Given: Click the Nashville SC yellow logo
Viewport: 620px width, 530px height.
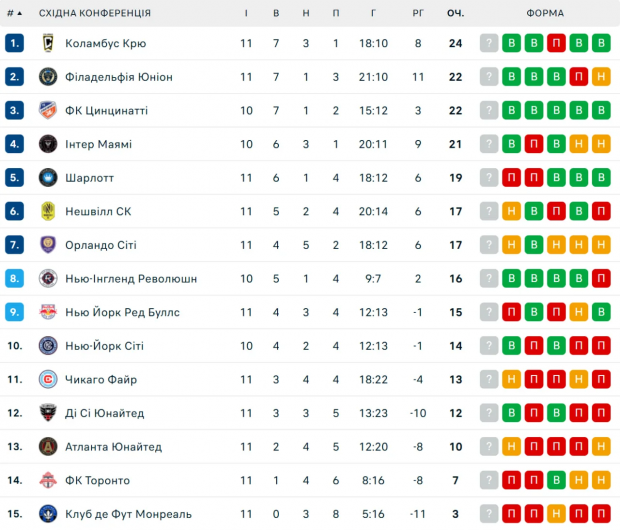Looking at the screenshot, I should click(48, 211).
